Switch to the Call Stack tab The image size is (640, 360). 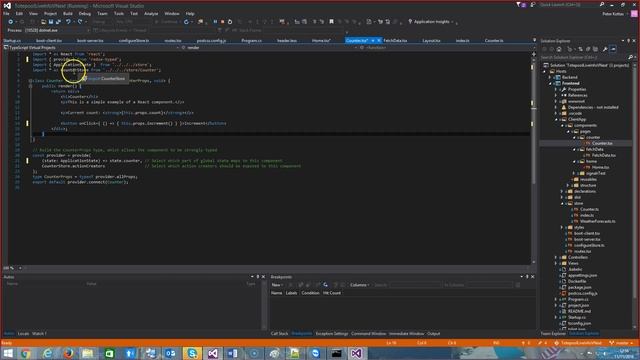coord(279,334)
